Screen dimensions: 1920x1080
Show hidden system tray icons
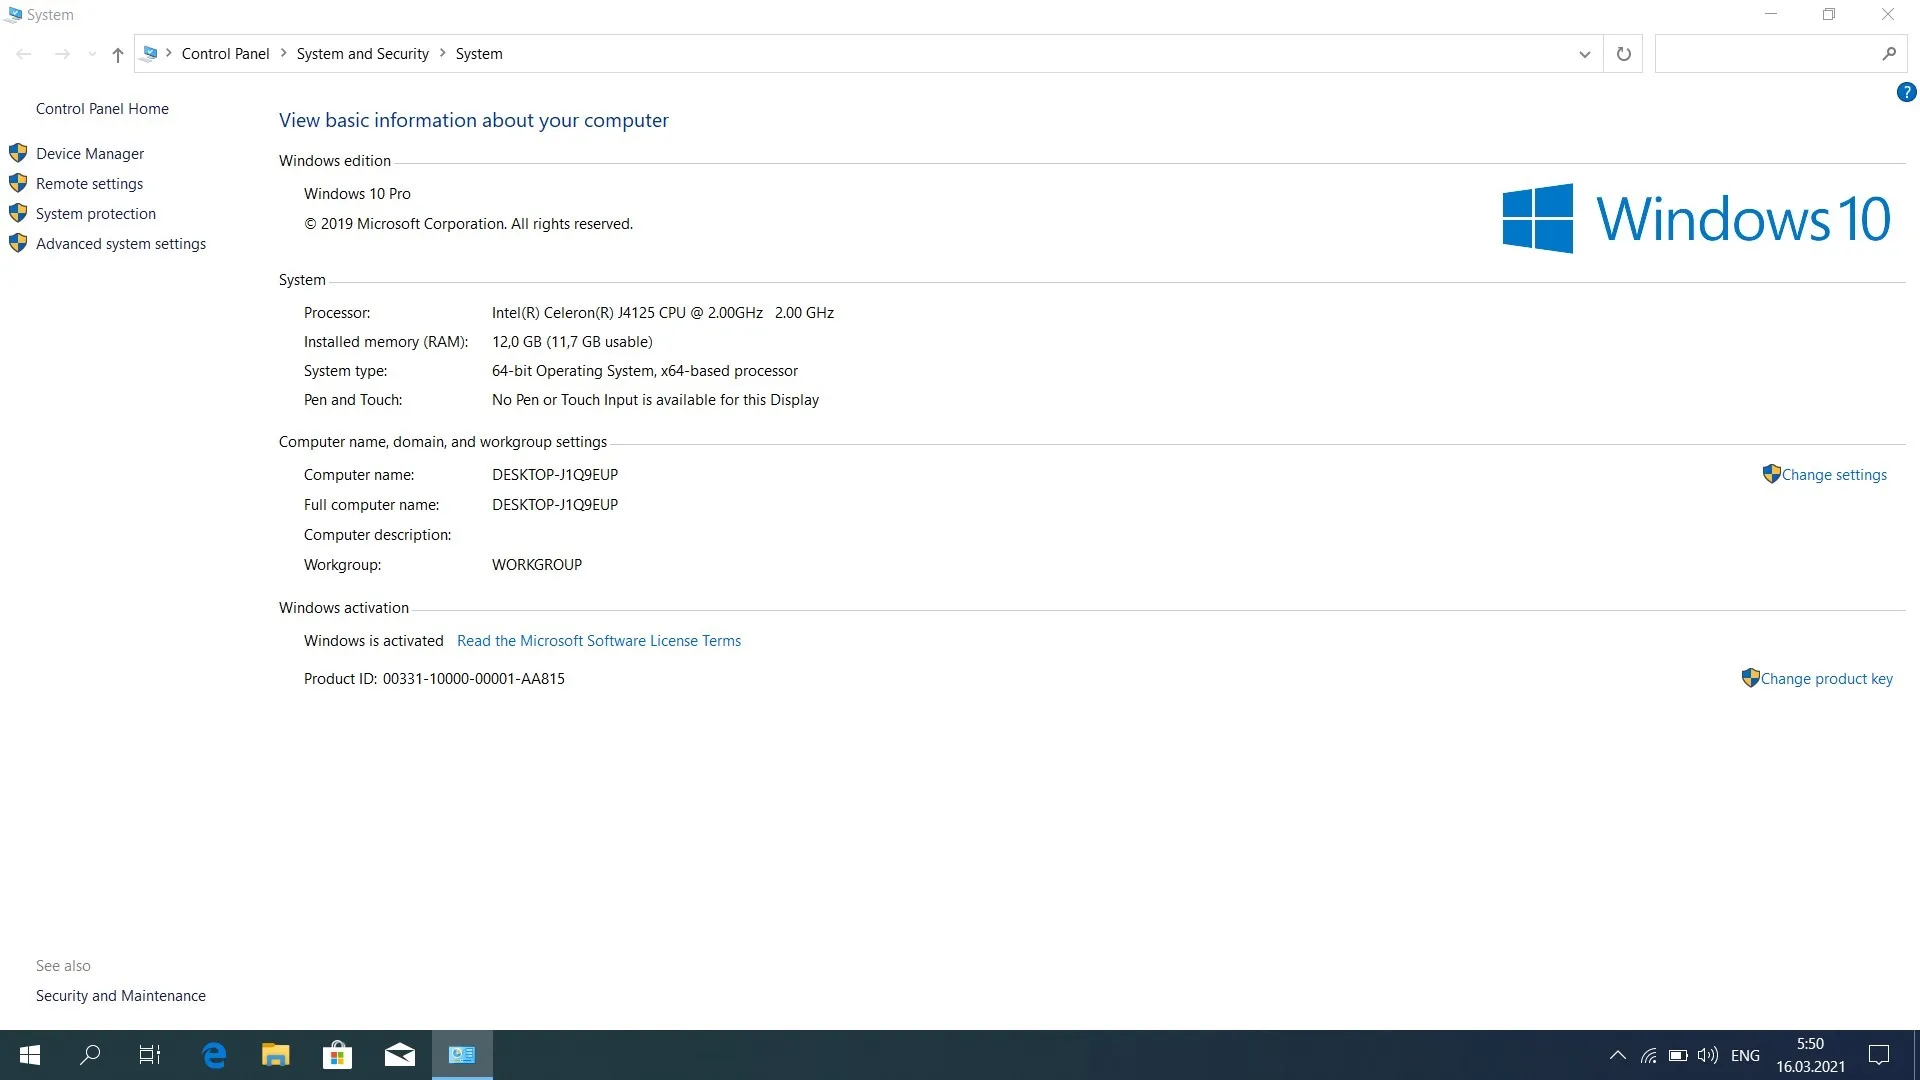tap(1617, 1056)
